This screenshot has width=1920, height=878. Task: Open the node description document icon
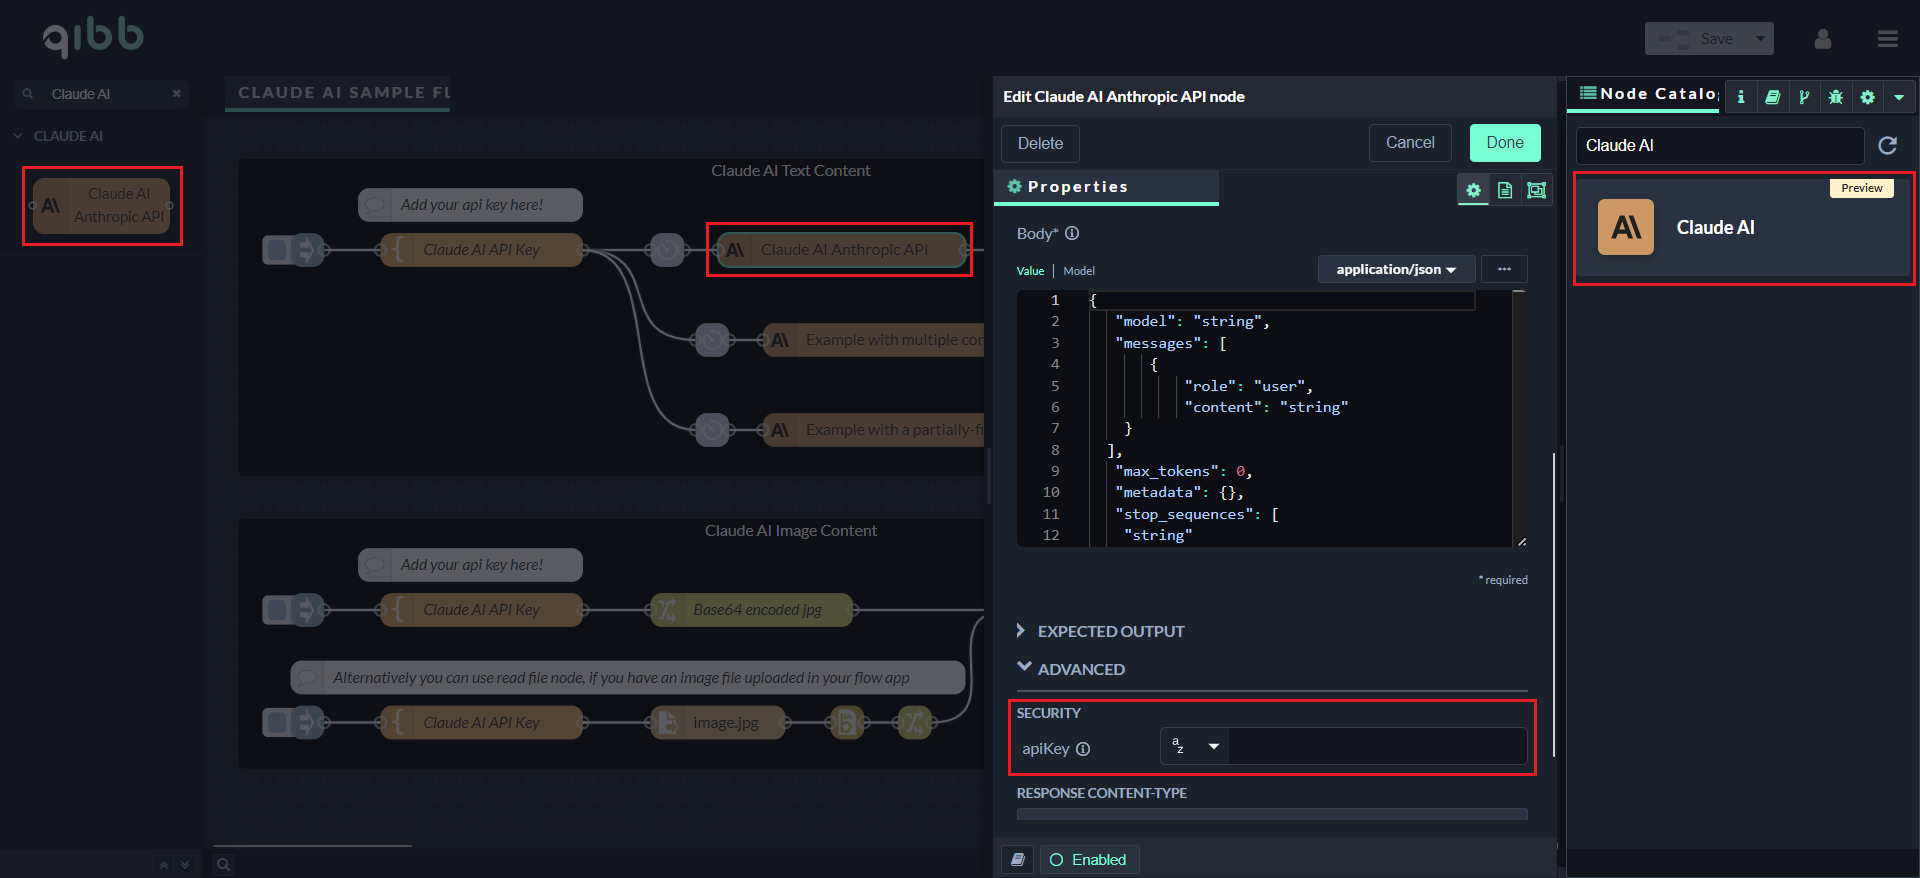(x=1505, y=190)
